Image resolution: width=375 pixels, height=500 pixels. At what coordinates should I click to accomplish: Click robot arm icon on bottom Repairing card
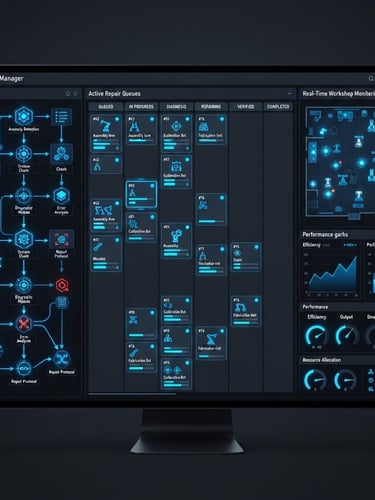point(211,339)
